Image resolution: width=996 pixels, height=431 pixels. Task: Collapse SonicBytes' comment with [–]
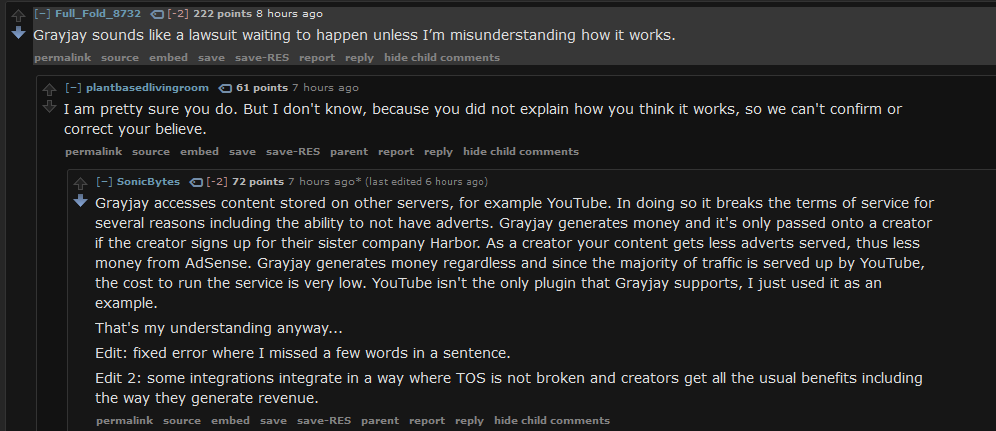[x=105, y=182]
